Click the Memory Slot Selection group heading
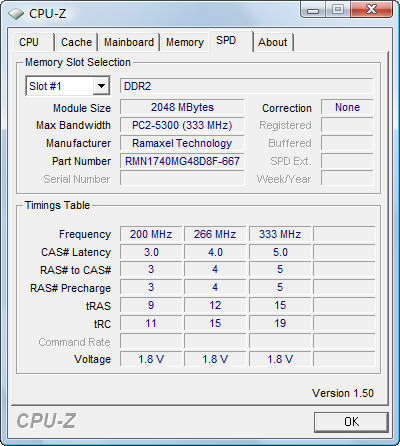 point(78,62)
